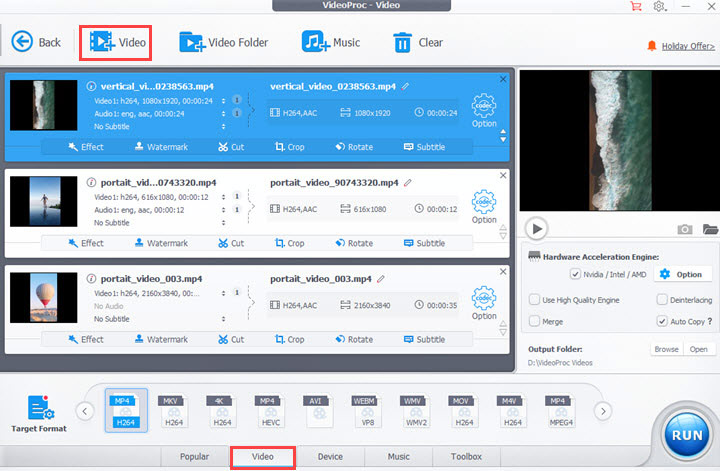The image size is (720, 471).
Task: Expand subtitle selector of vertical_video_0238563.mp4
Action: tap(224, 126)
